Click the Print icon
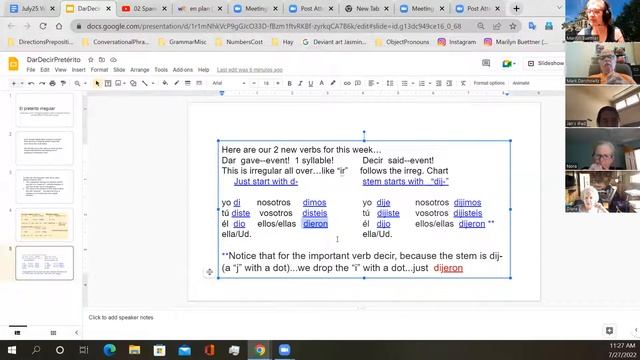This screenshot has height=360, width=640. click(x=52, y=83)
